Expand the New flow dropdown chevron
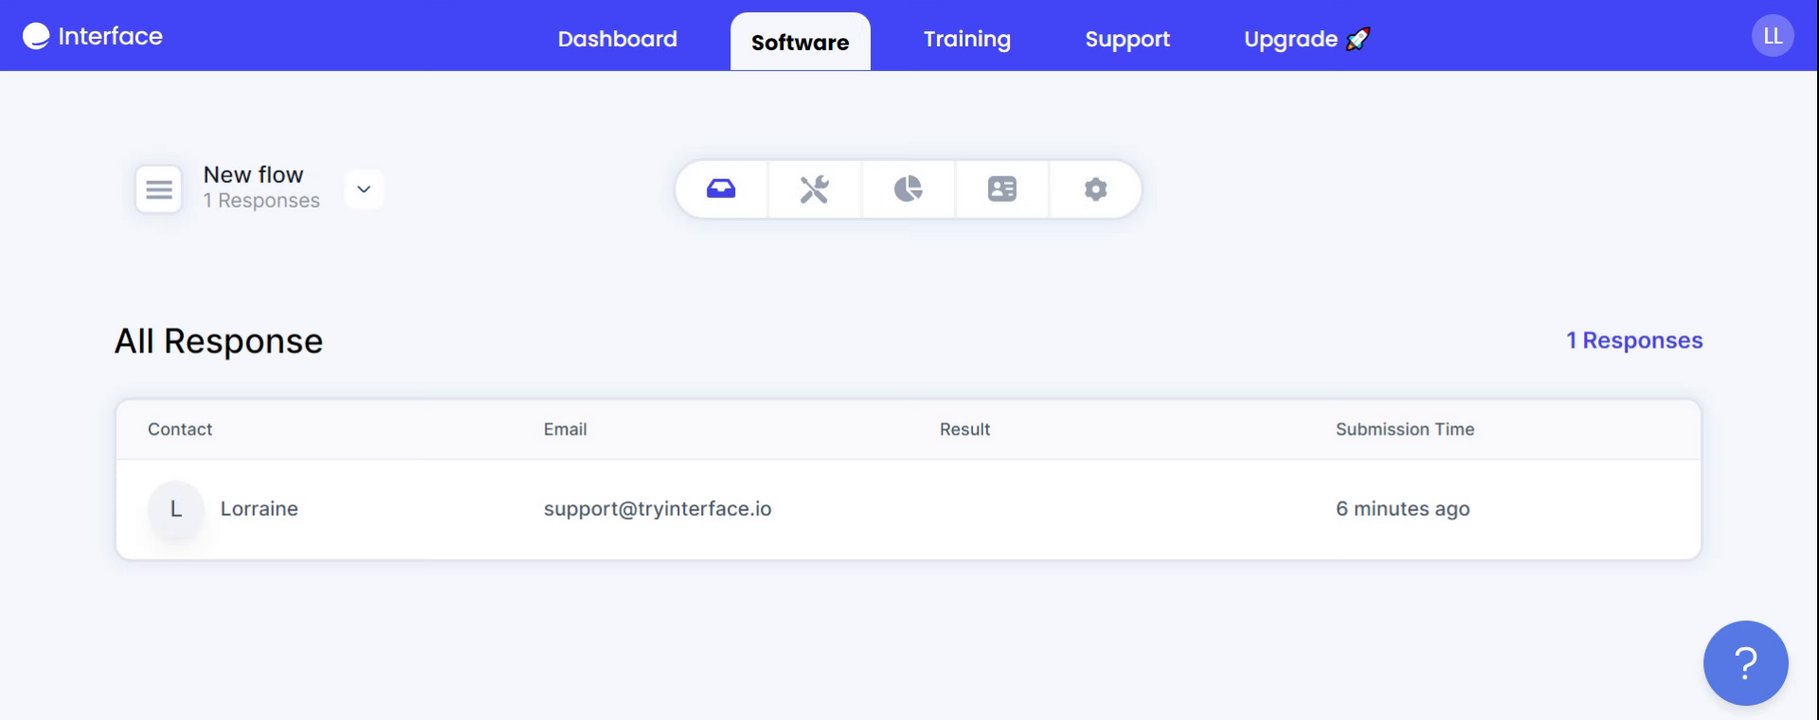 click(x=364, y=189)
